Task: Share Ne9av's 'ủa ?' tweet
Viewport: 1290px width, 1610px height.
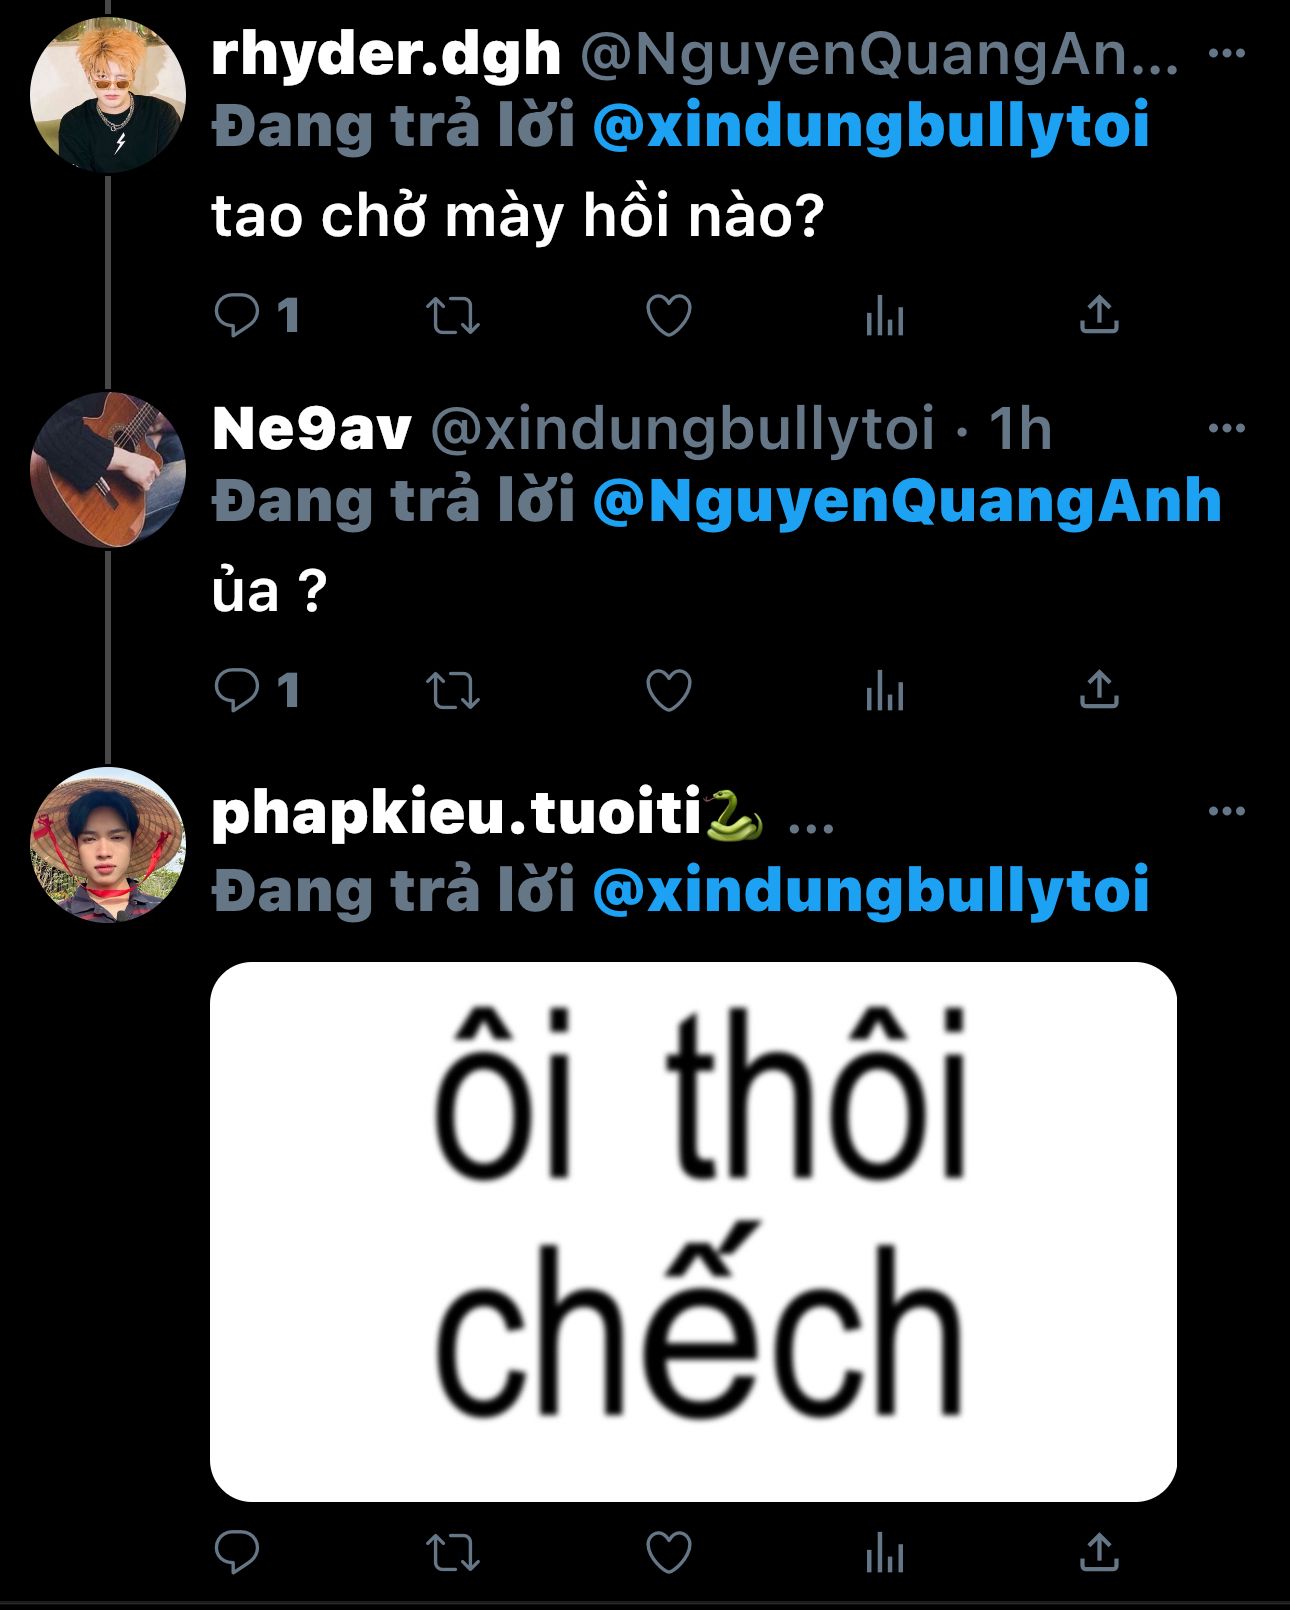Action: (1099, 689)
